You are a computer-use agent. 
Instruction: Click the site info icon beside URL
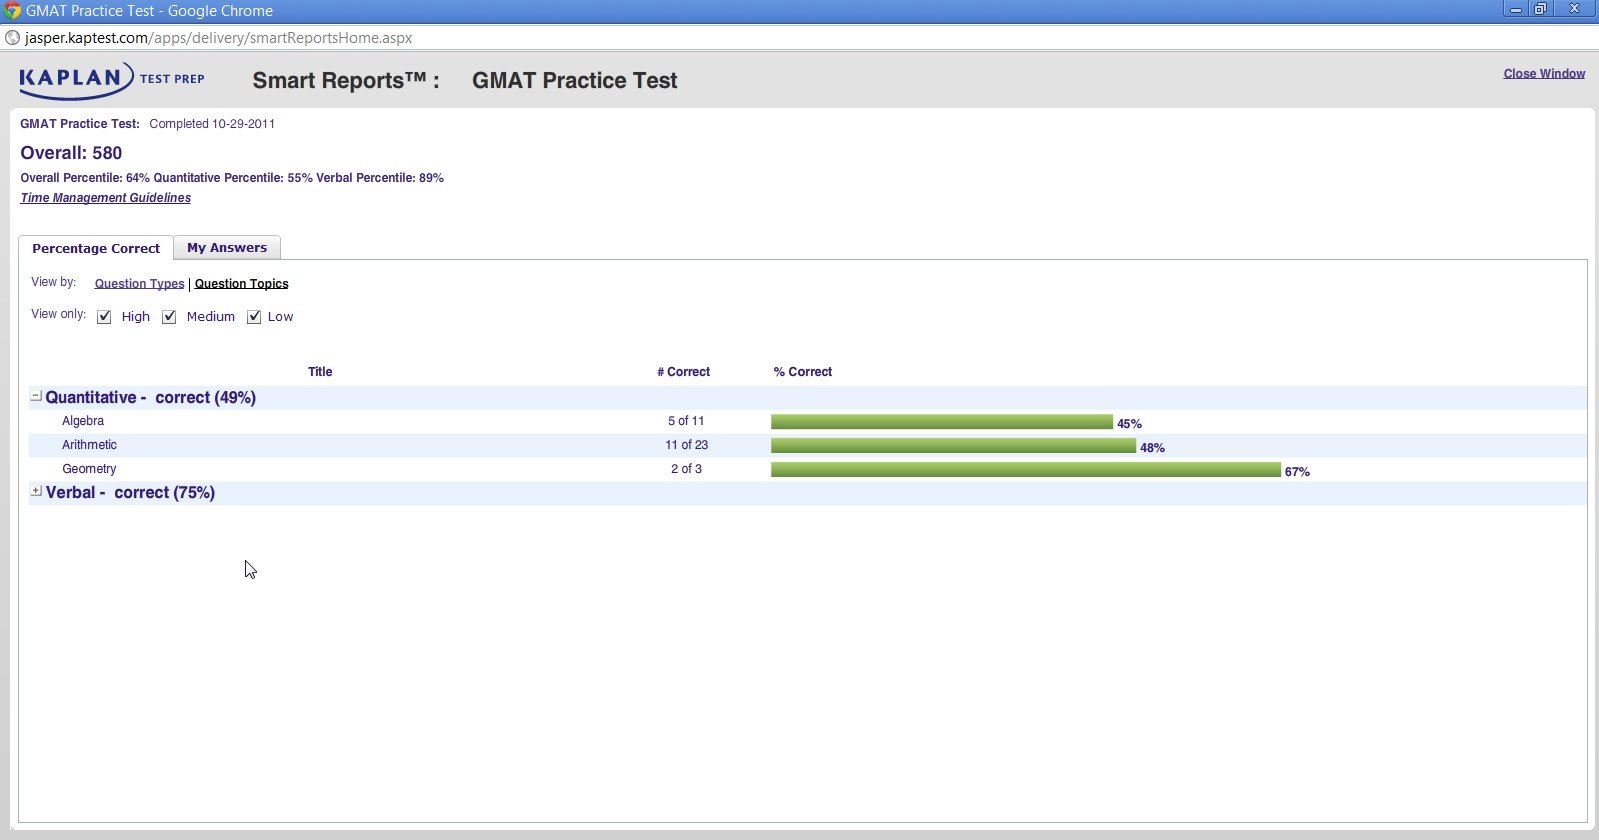[12, 38]
